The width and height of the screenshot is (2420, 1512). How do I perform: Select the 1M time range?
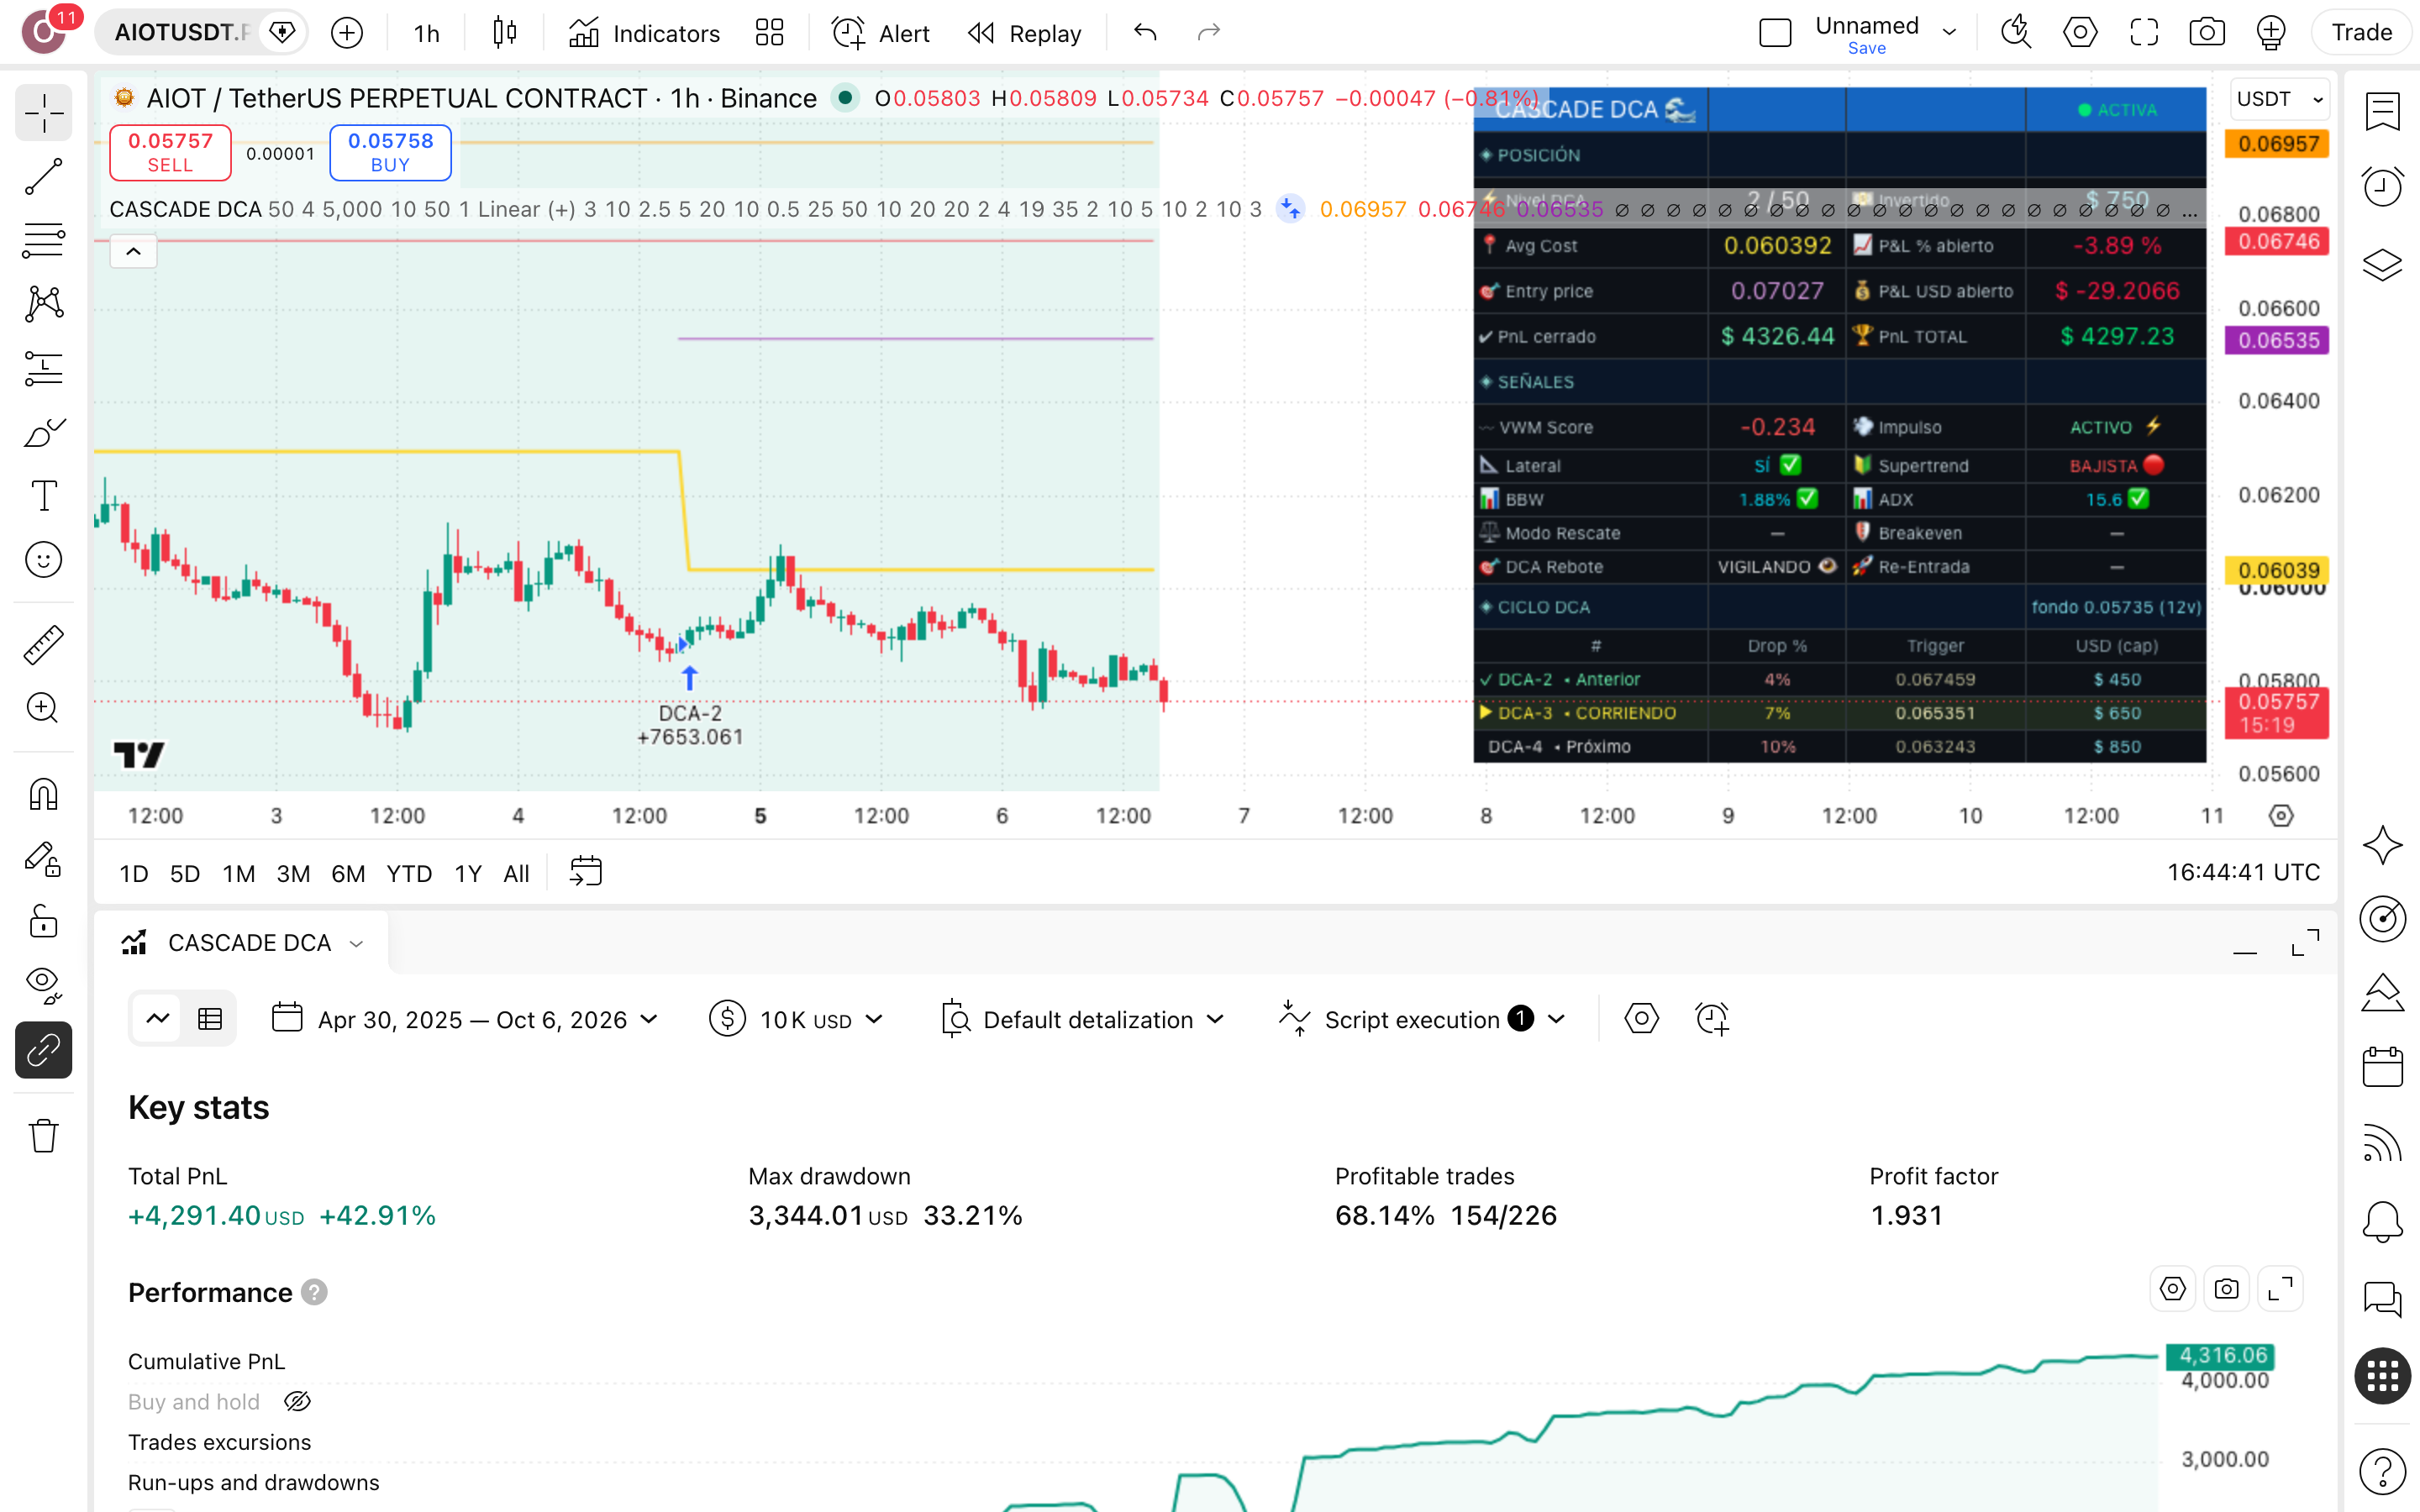pyautogui.click(x=238, y=873)
